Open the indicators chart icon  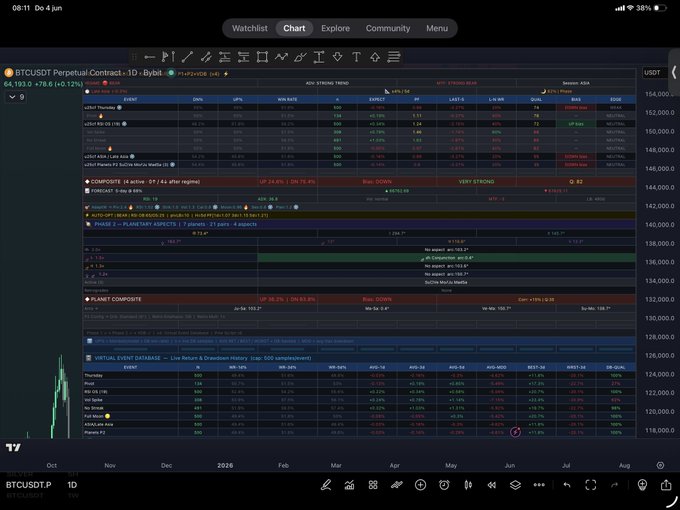coord(350,485)
